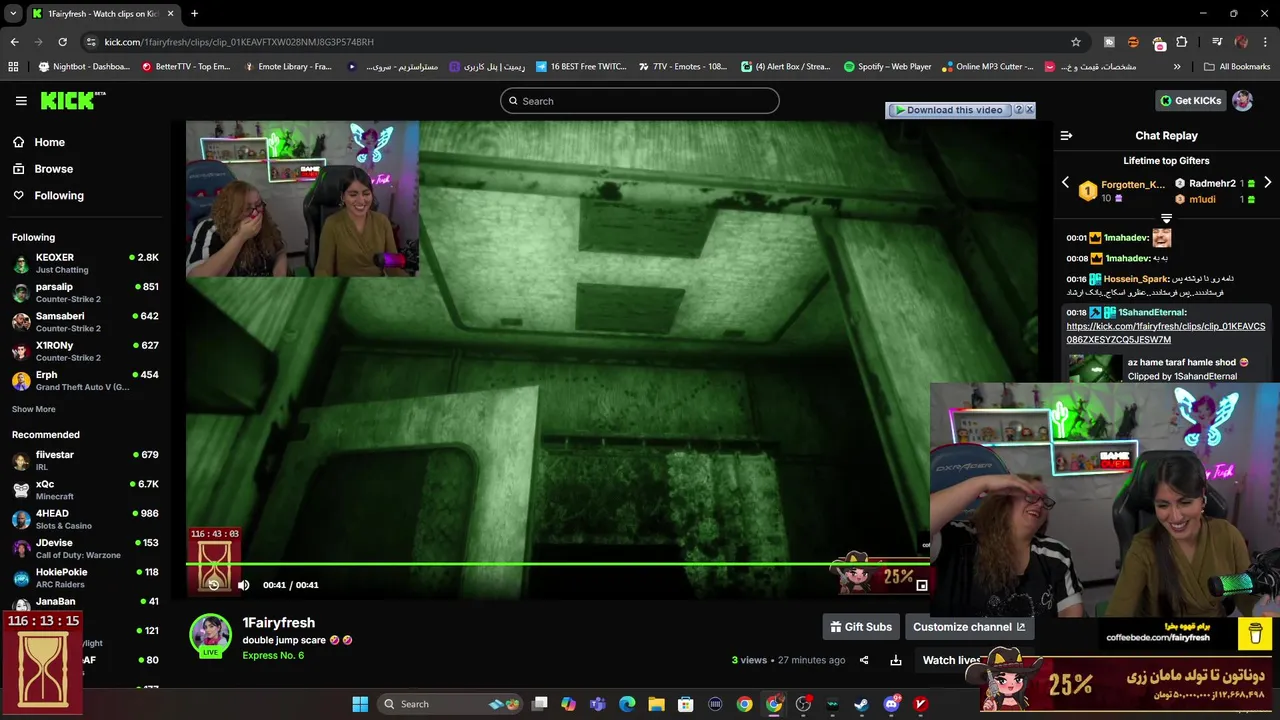This screenshot has width=1280, height=720.
Task: Replay the clip
Action: click(213, 585)
